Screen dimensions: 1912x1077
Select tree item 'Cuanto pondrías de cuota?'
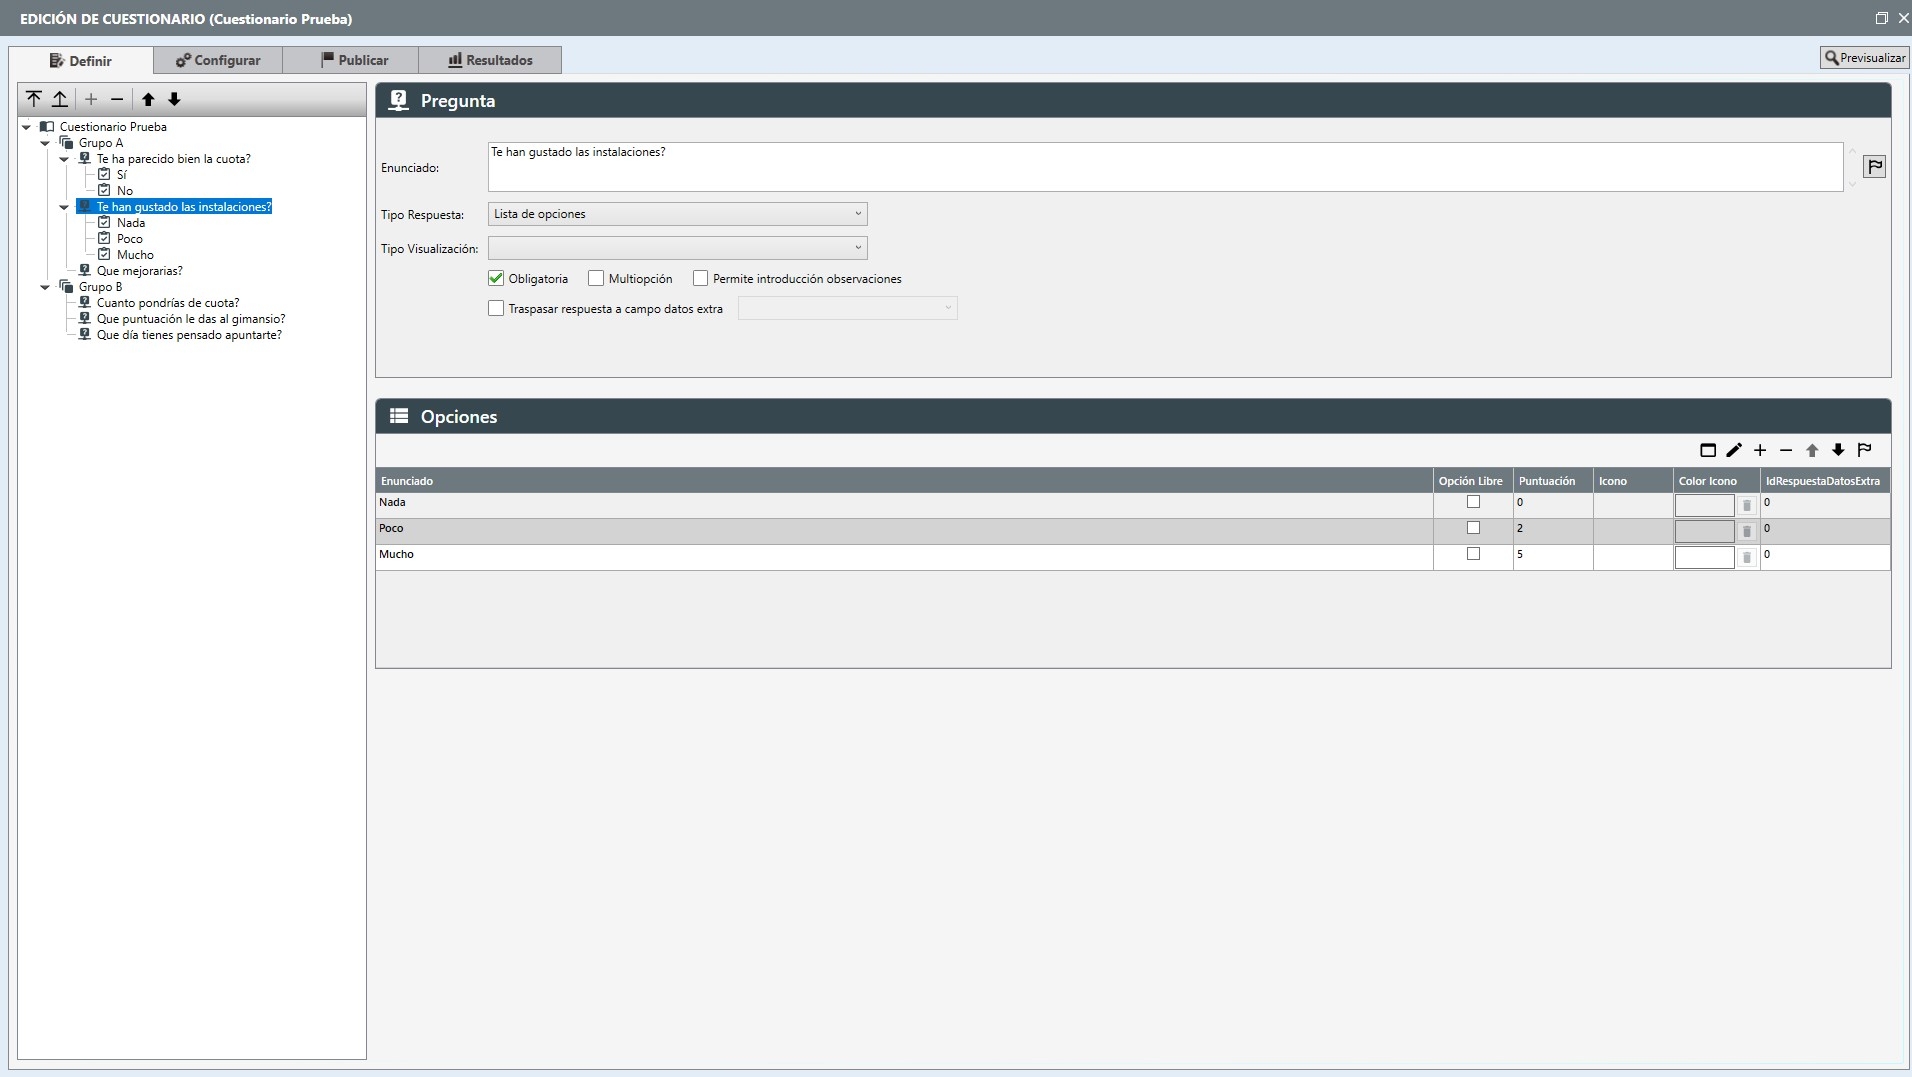tap(168, 303)
